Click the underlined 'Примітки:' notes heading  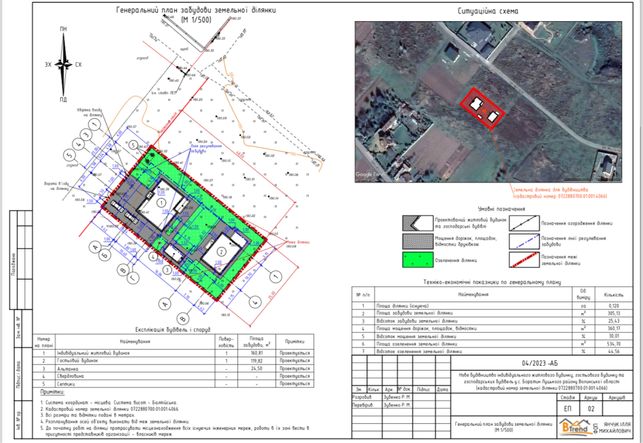[51, 393]
